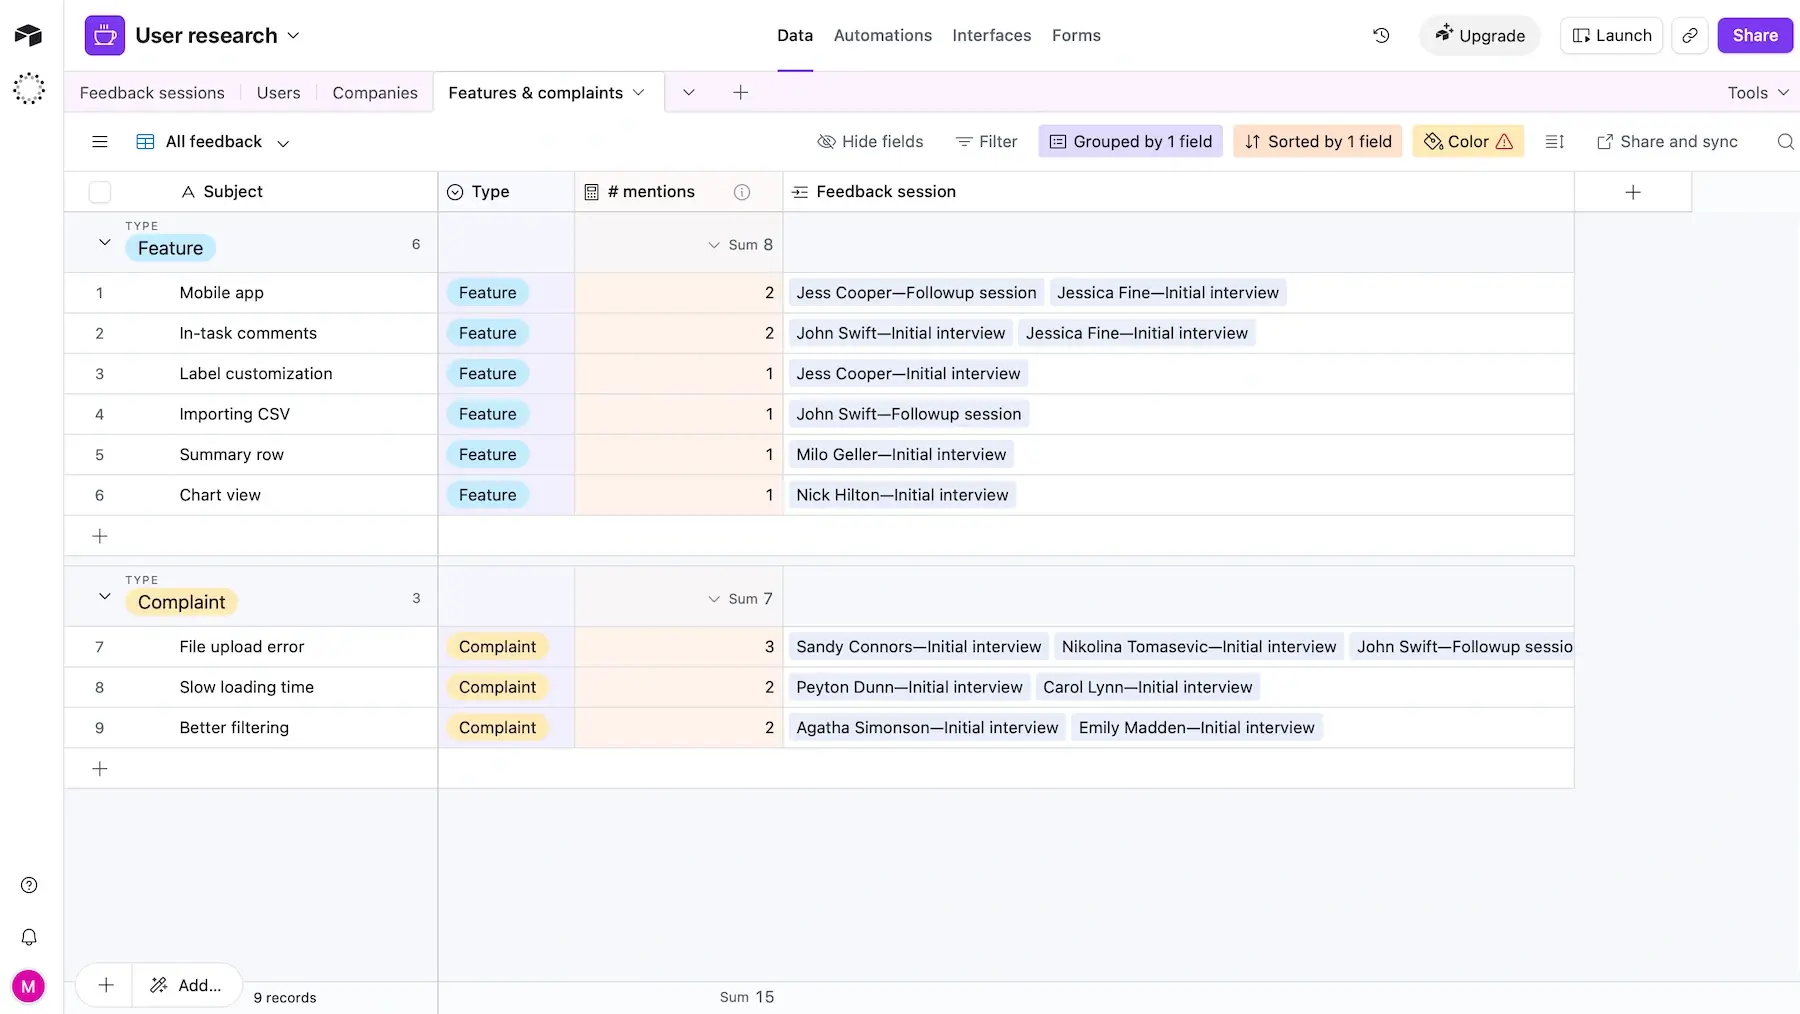
Task: Click the help question mark icon
Action: [29, 885]
